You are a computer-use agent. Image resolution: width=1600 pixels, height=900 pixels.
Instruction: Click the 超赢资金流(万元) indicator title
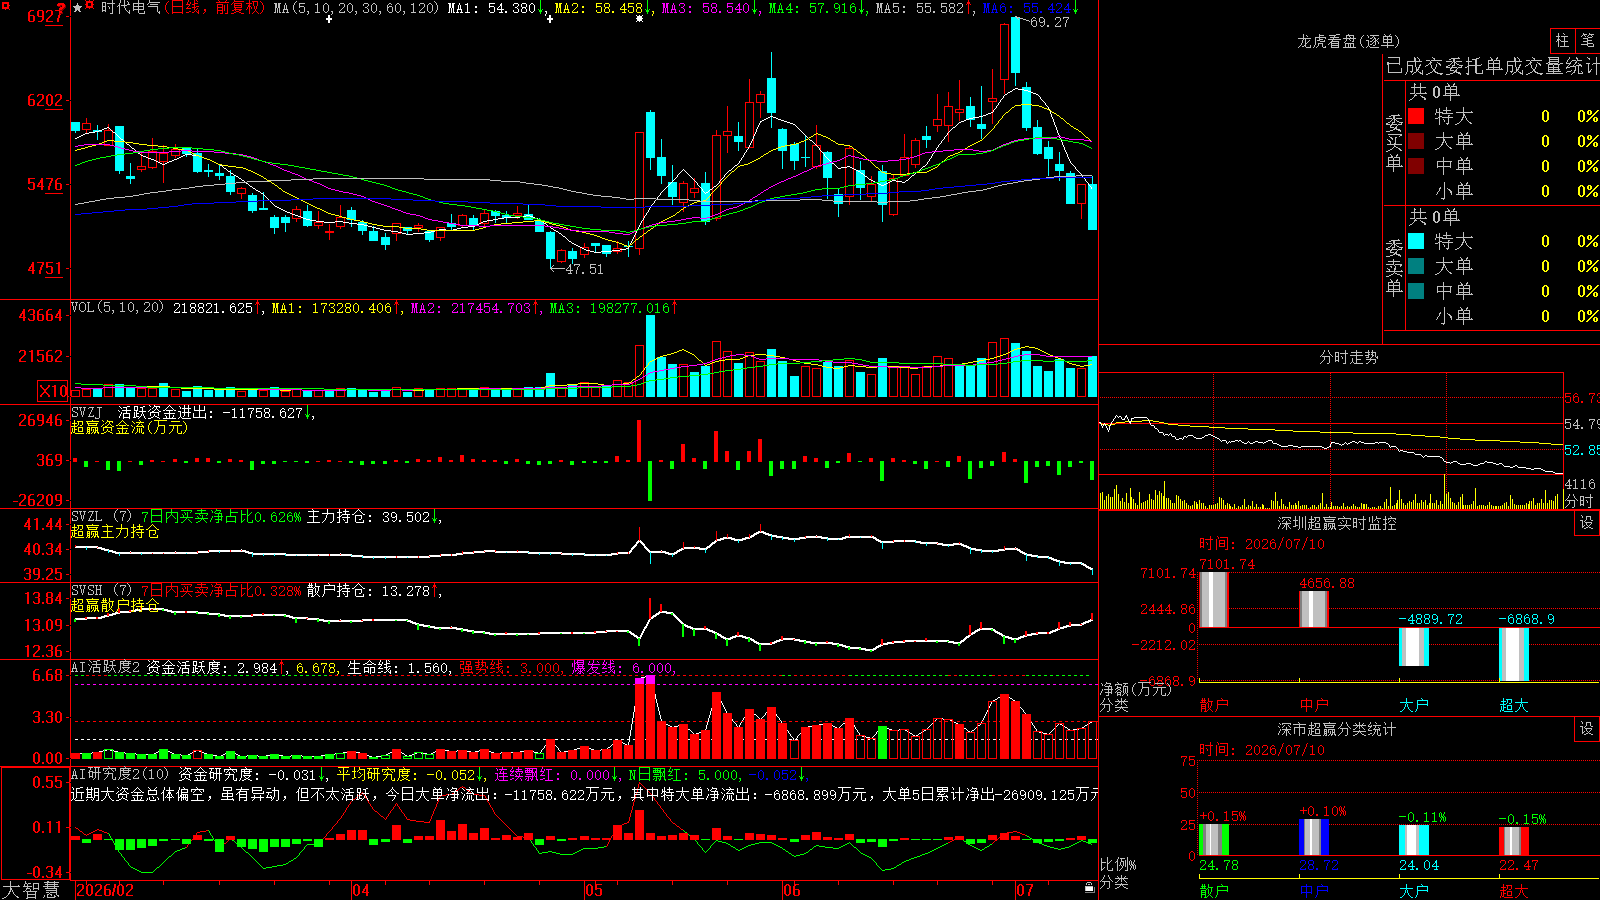click(129, 427)
